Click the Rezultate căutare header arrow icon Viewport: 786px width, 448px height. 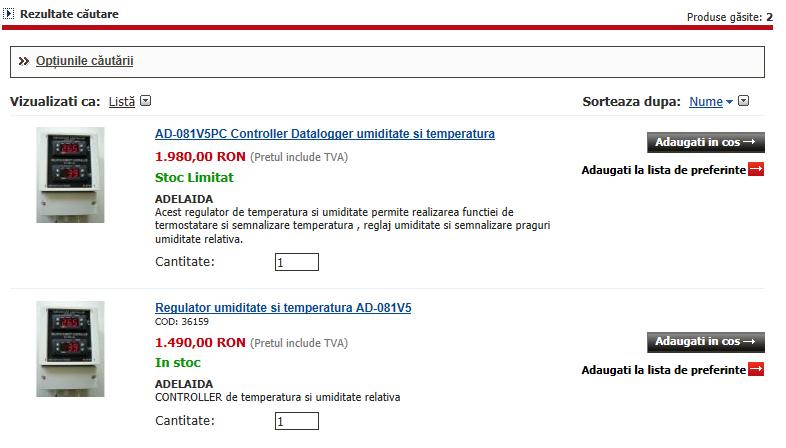[9, 15]
